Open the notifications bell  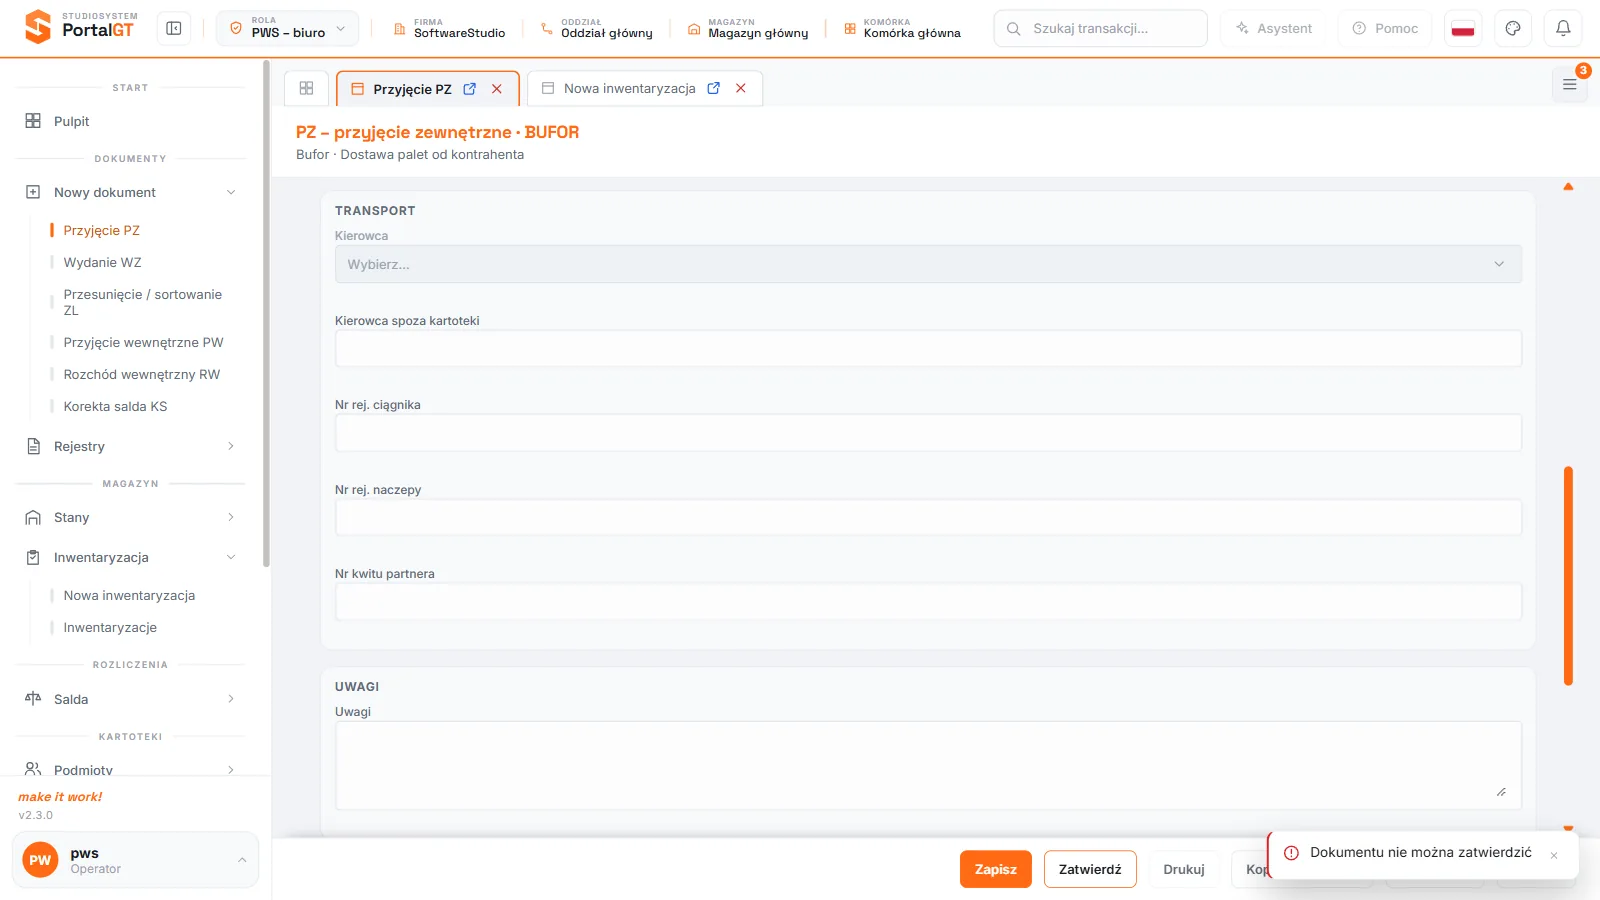(x=1563, y=28)
